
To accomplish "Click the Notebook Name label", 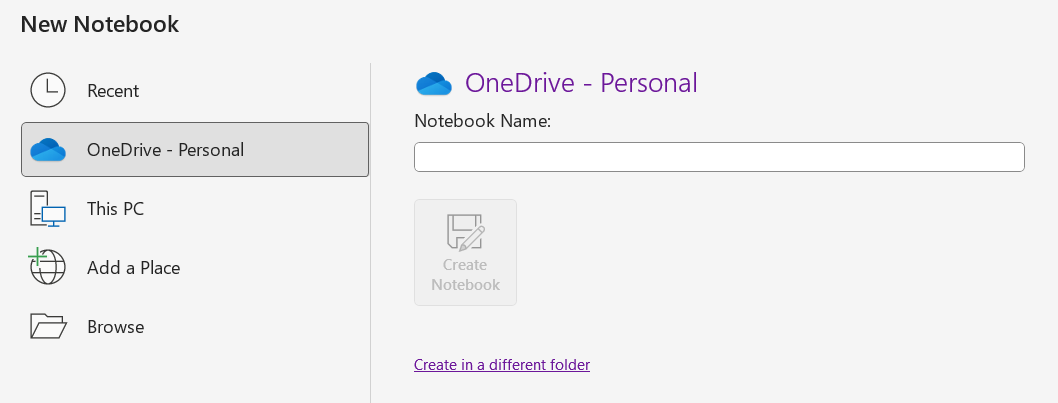I will 483,122.
